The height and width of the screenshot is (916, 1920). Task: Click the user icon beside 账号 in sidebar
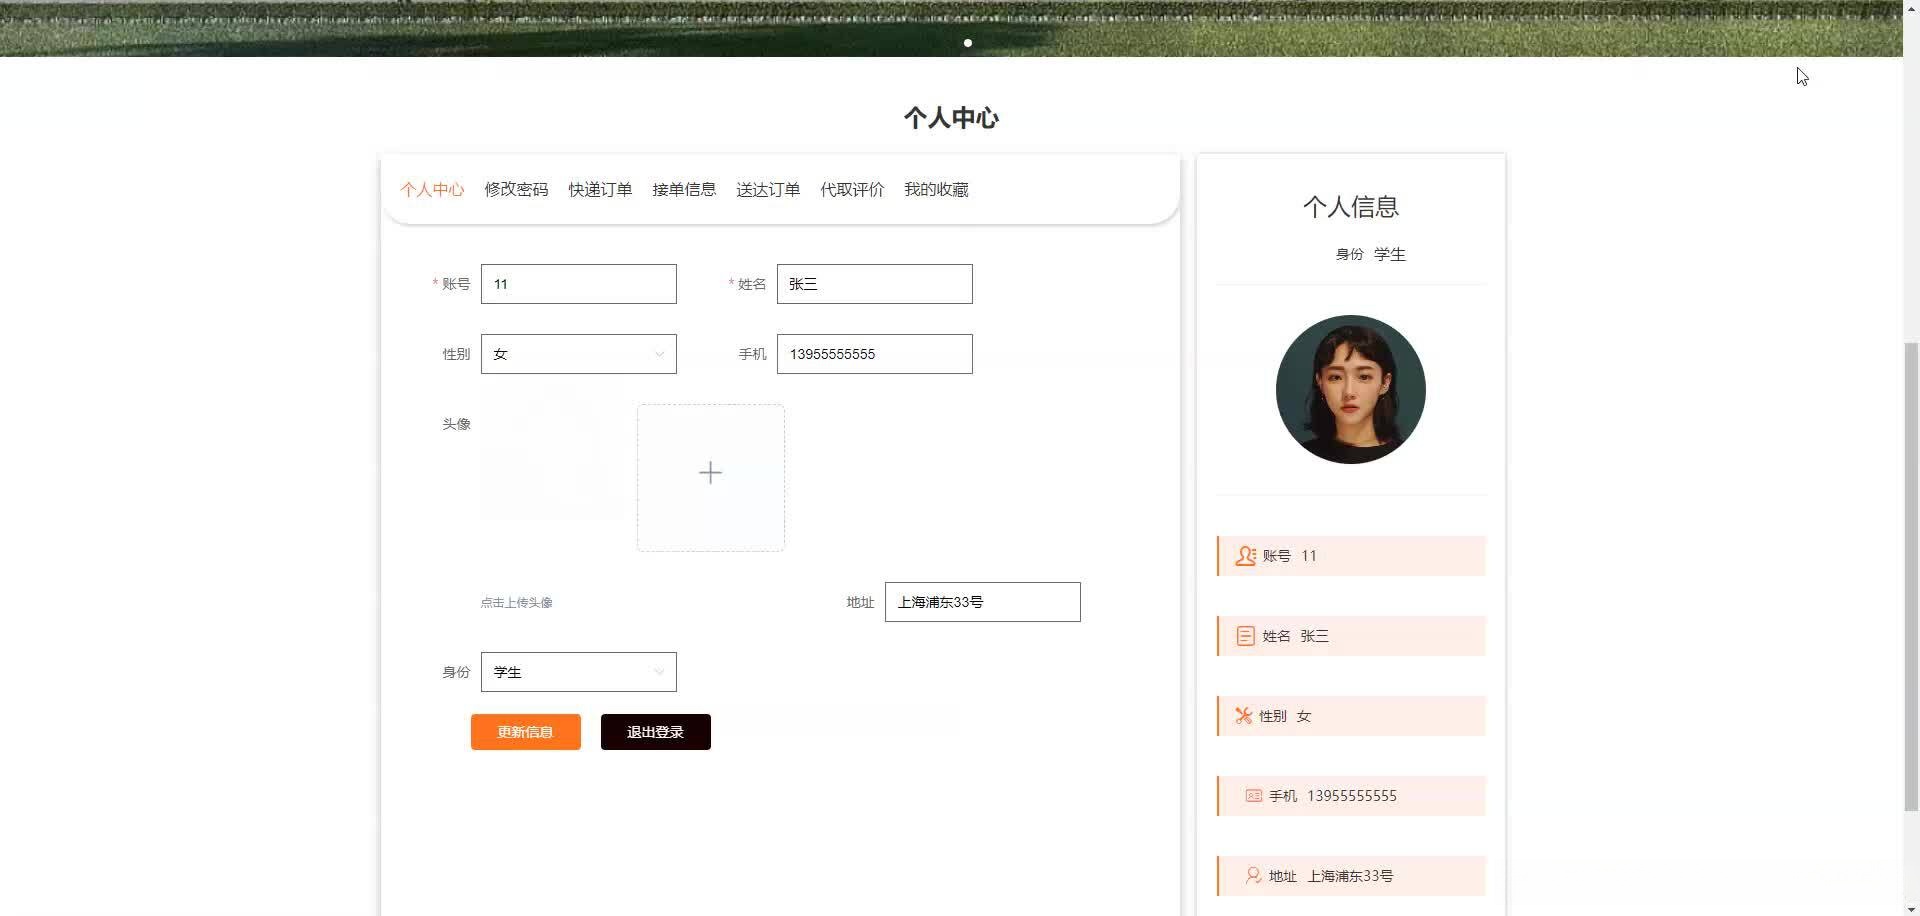(1245, 555)
